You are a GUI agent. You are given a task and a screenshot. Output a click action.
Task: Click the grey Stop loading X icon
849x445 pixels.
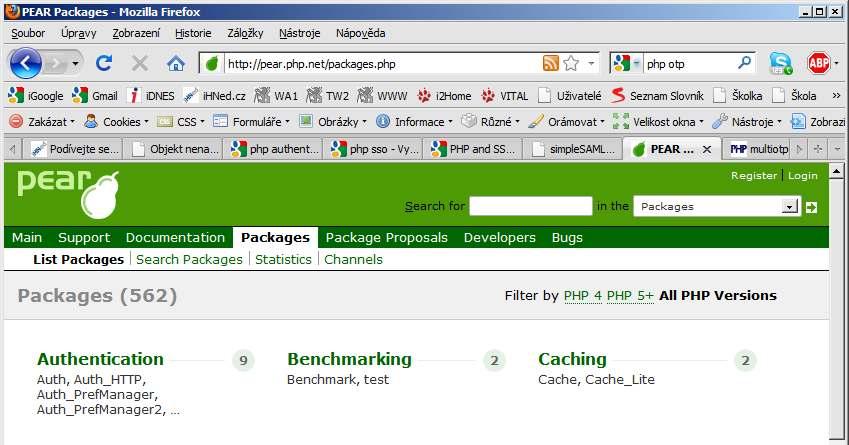pos(140,64)
